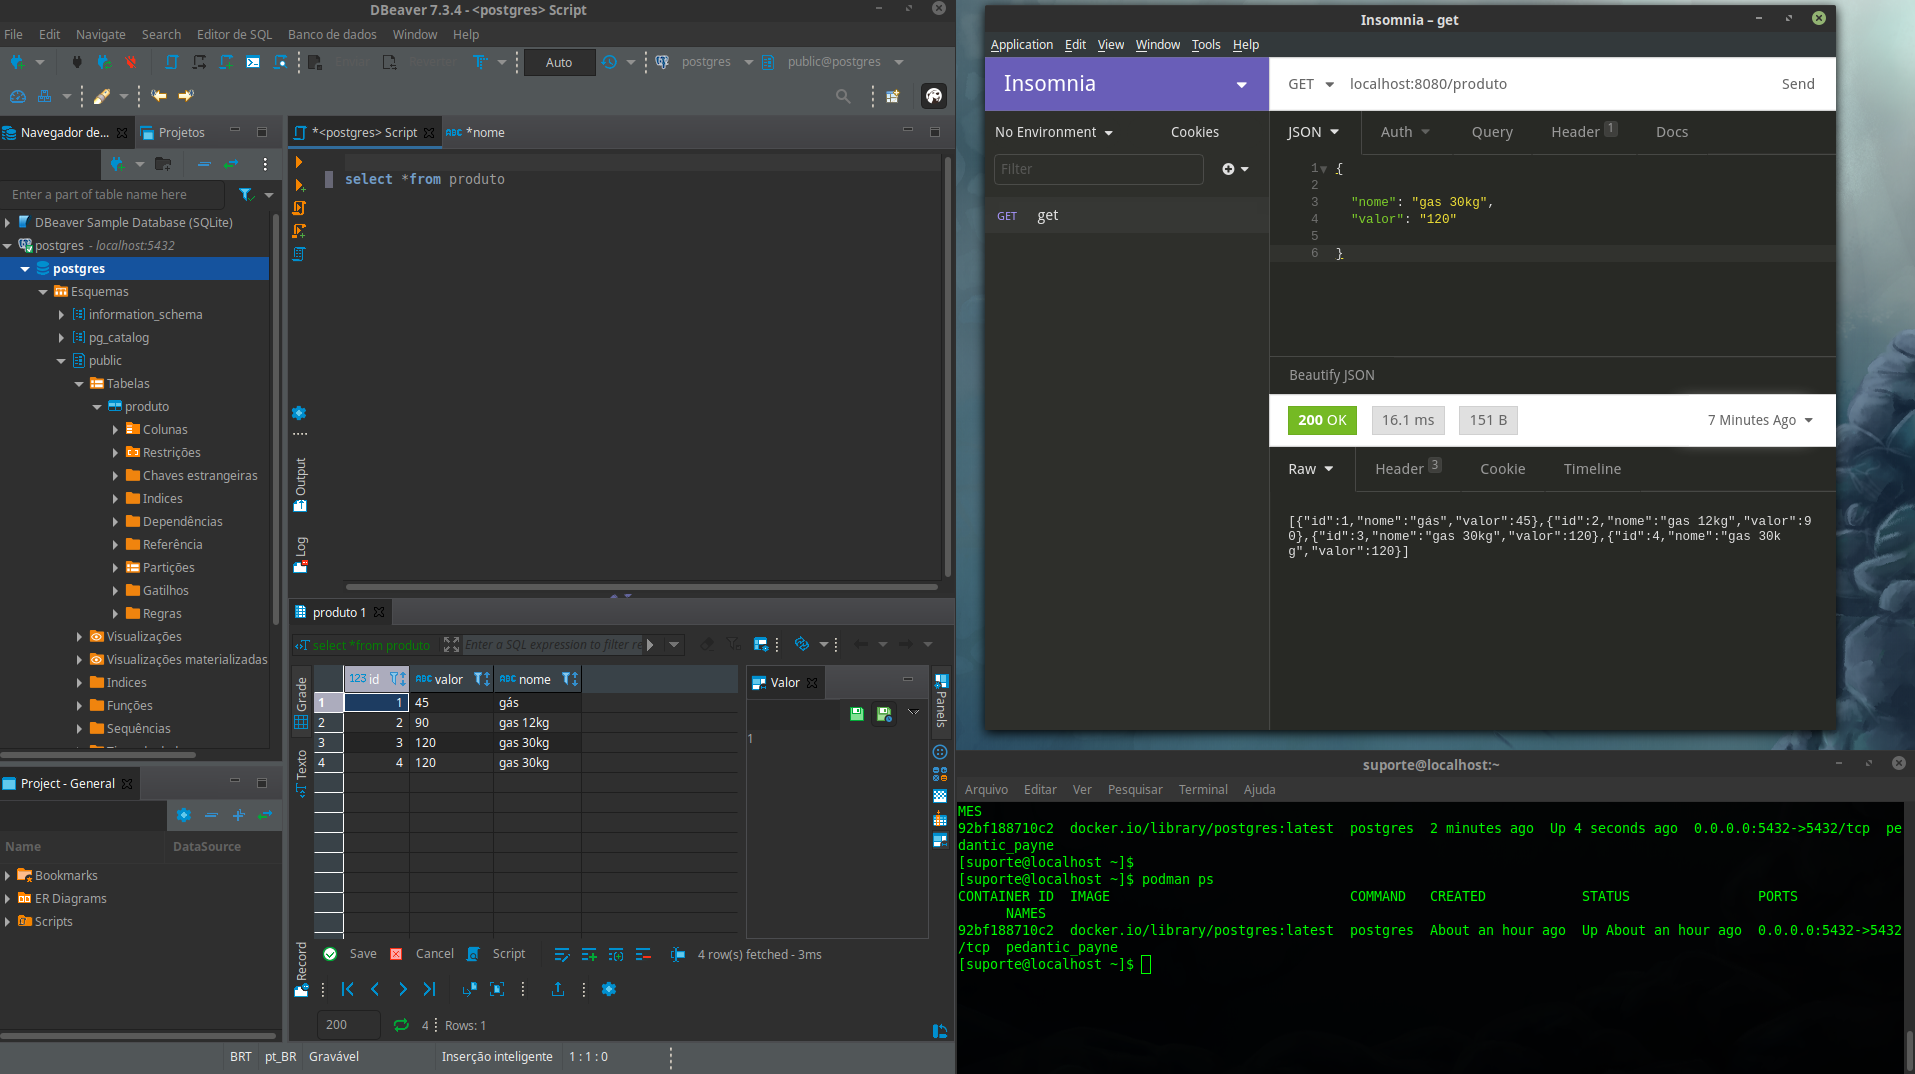Click the gear plus icon in Insomnia sidebar

click(1235, 169)
